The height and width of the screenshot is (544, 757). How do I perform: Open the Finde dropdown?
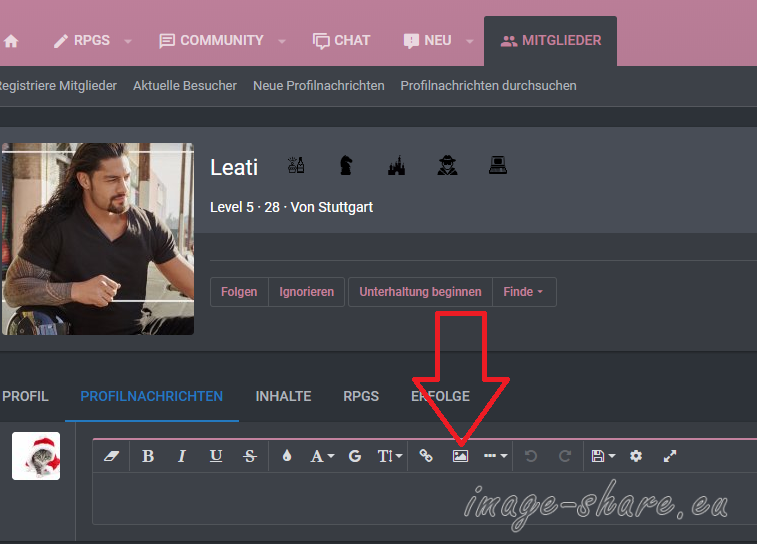[524, 292]
